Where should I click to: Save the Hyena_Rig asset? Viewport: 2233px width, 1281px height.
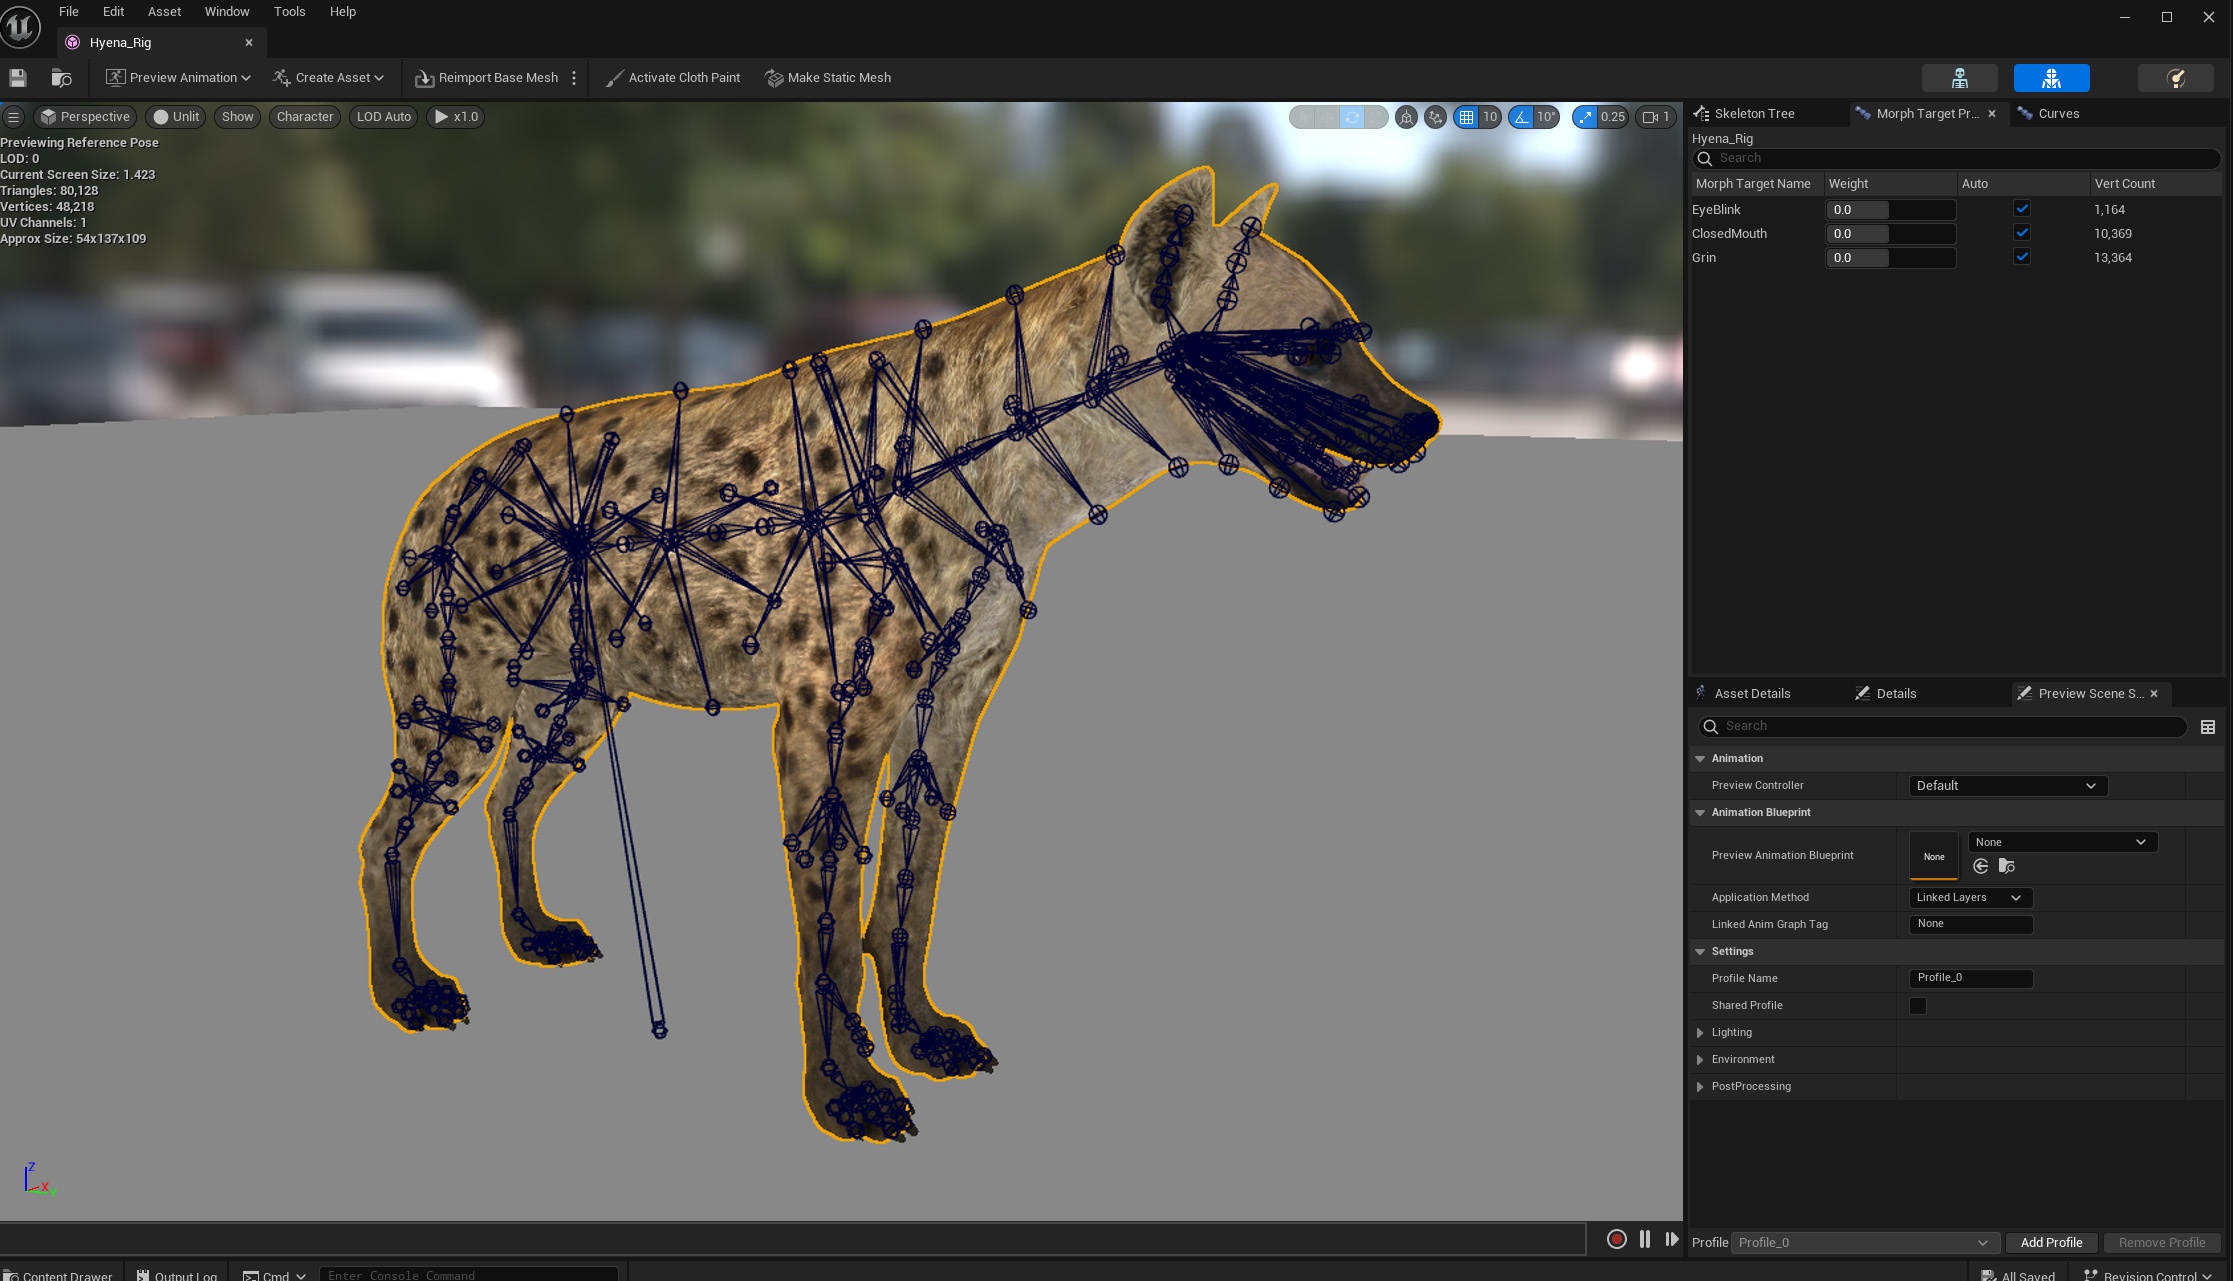pos(17,77)
